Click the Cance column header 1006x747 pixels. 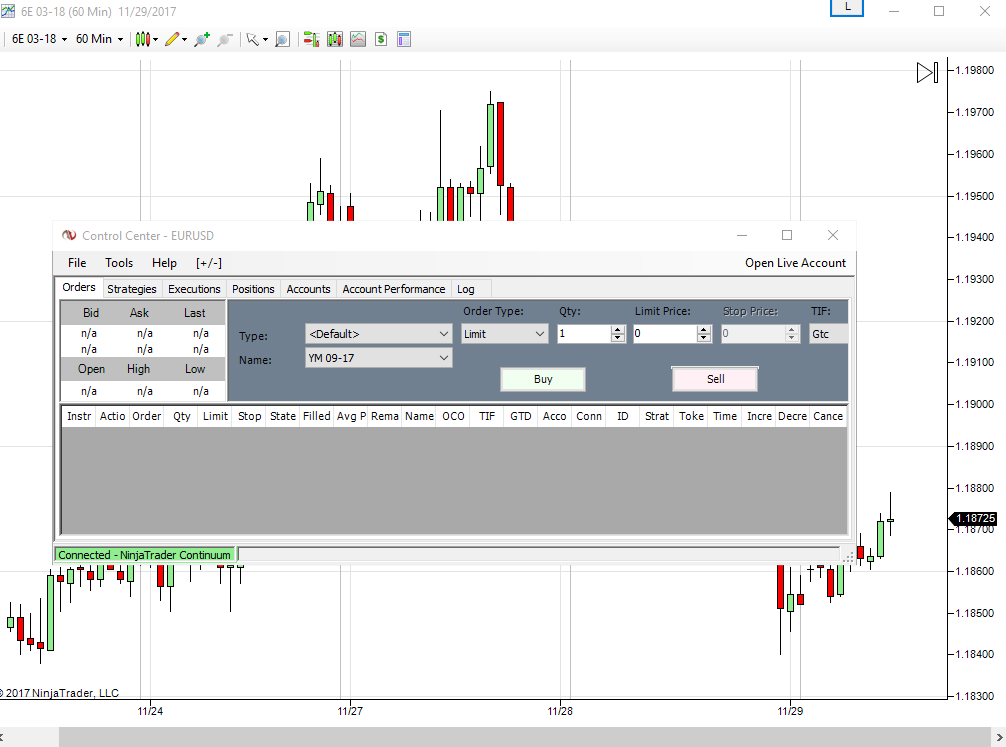(828, 416)
